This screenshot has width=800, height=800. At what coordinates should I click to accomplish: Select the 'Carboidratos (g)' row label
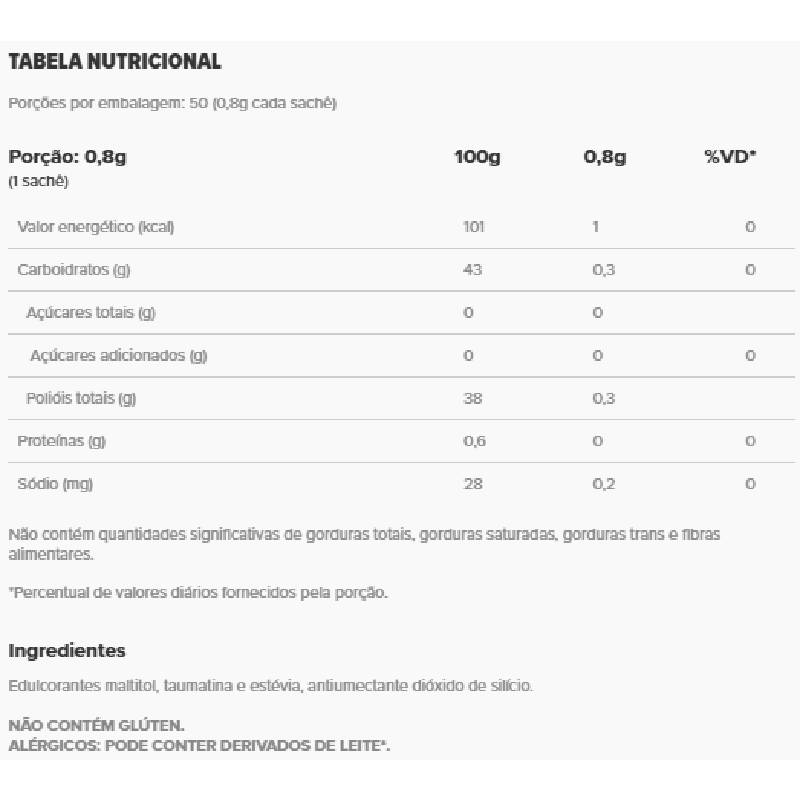(x=74, y=270)
